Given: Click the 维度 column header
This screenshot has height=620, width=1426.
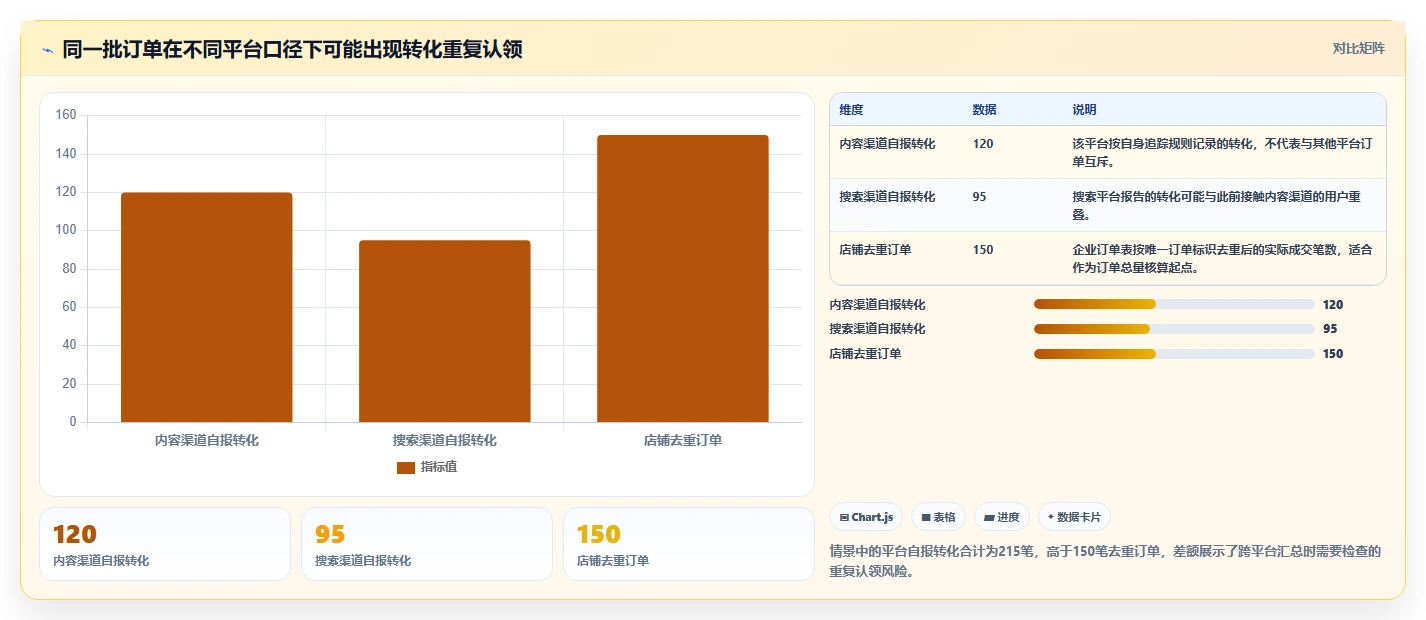Looking at the screenshot, I should pyautogui.click(x=851, y=110).
